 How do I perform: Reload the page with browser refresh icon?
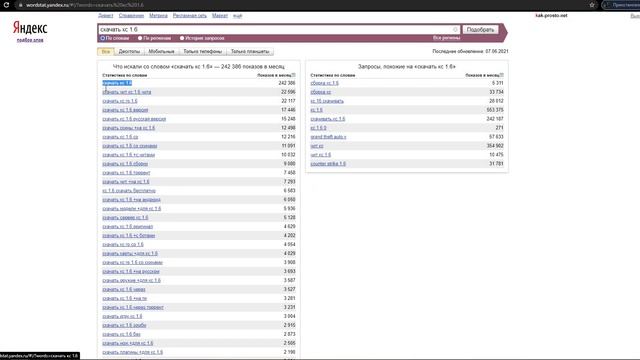click(x=6, y=5)
